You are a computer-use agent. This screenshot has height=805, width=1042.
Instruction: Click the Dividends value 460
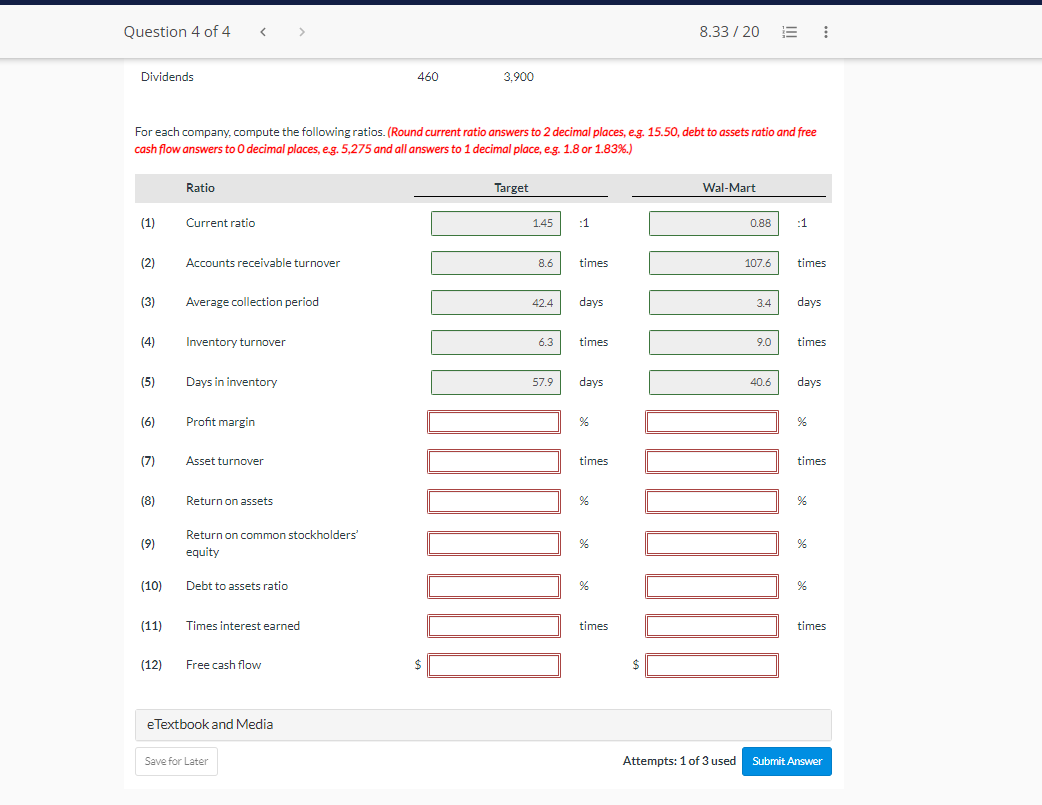[x=428, y=77]
